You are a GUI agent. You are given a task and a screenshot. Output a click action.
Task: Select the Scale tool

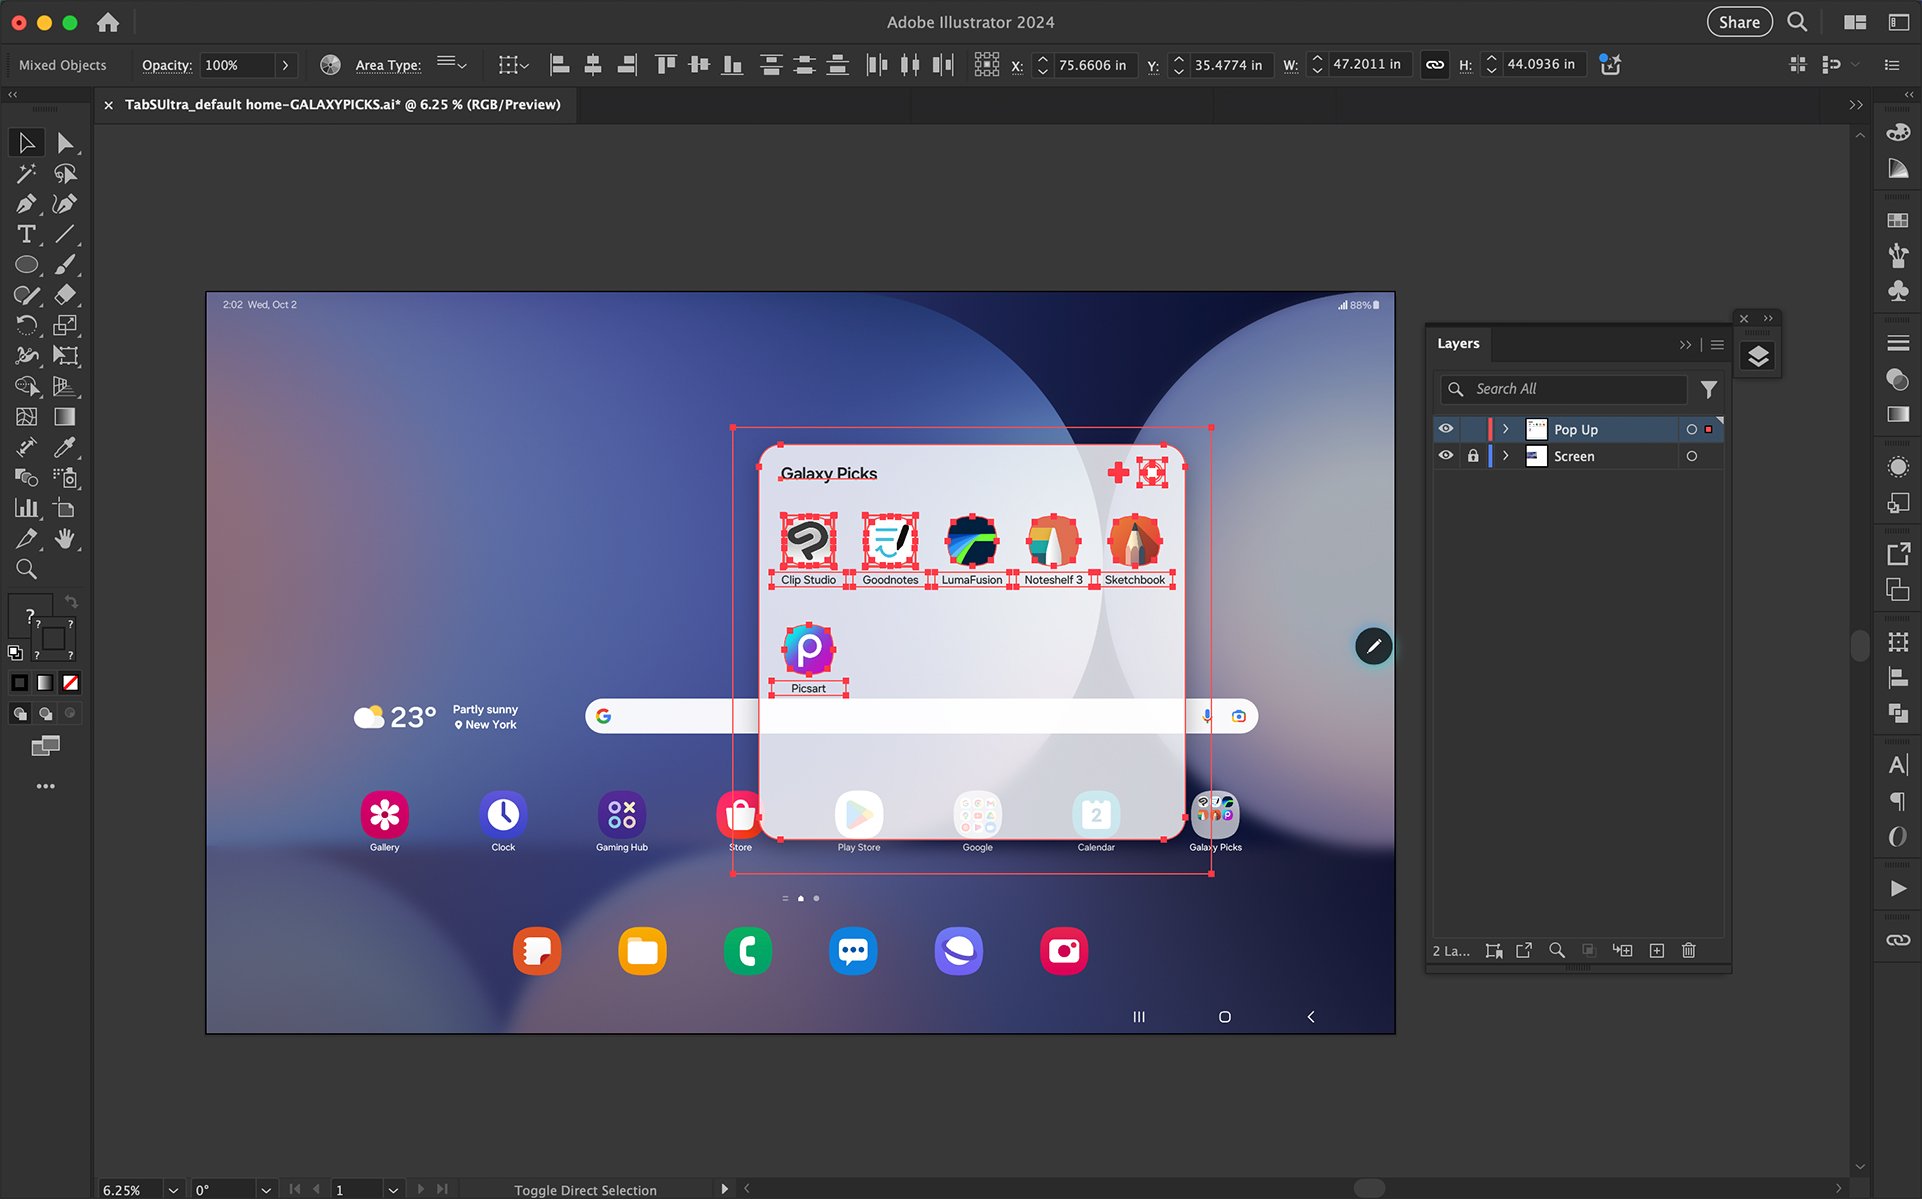point(65,326)
